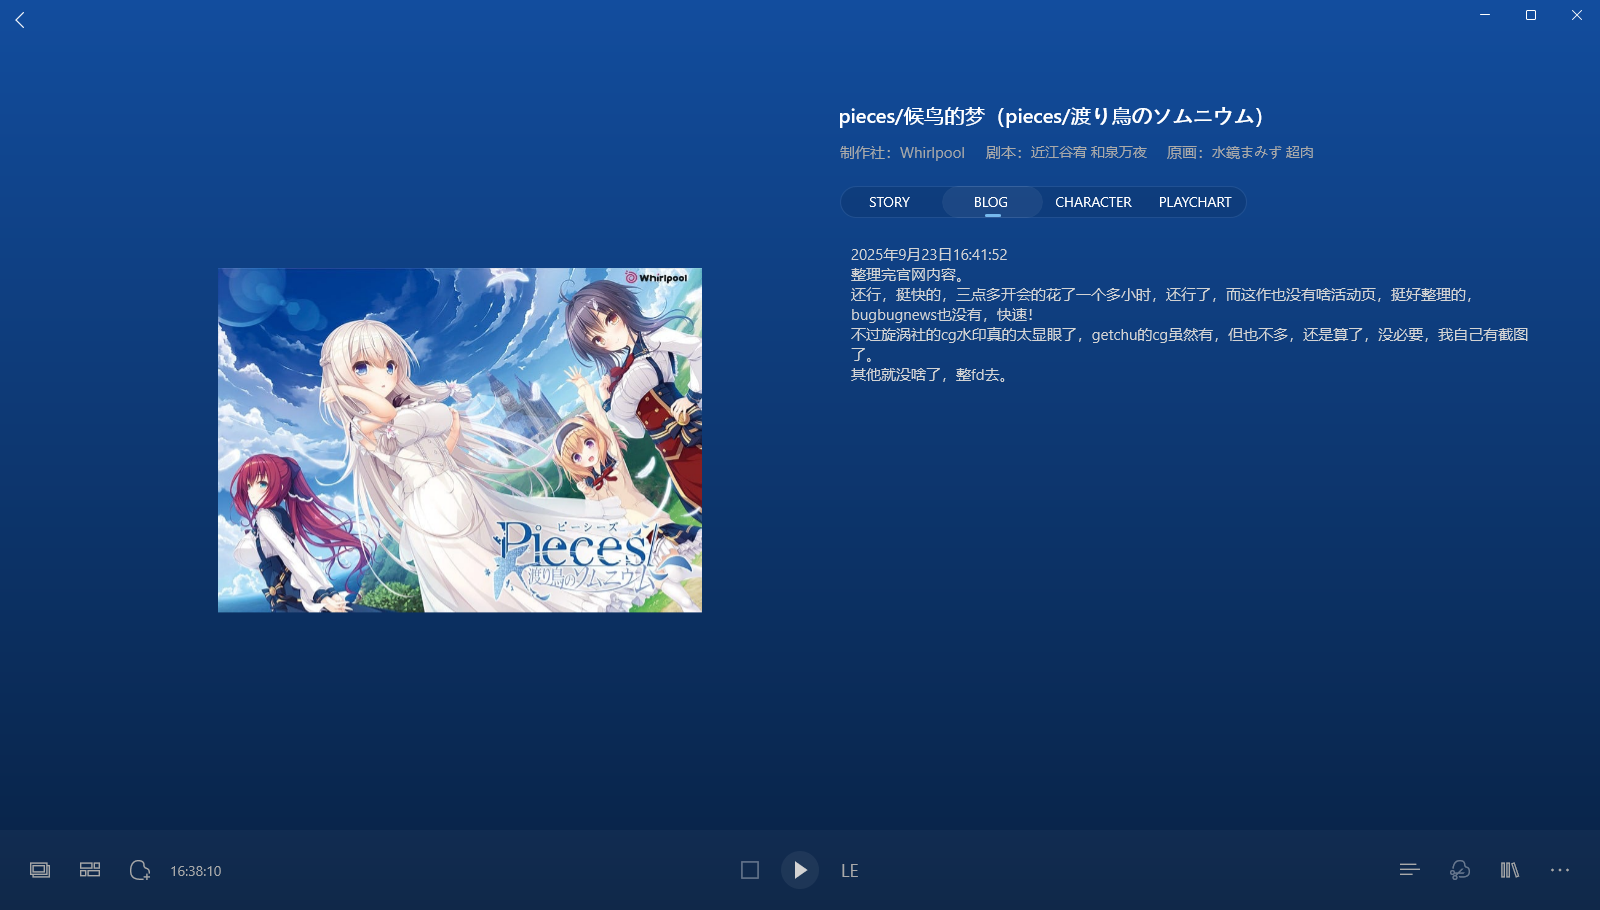
Task: Open the more options ellipsis menu
Action: point(1560,870)
